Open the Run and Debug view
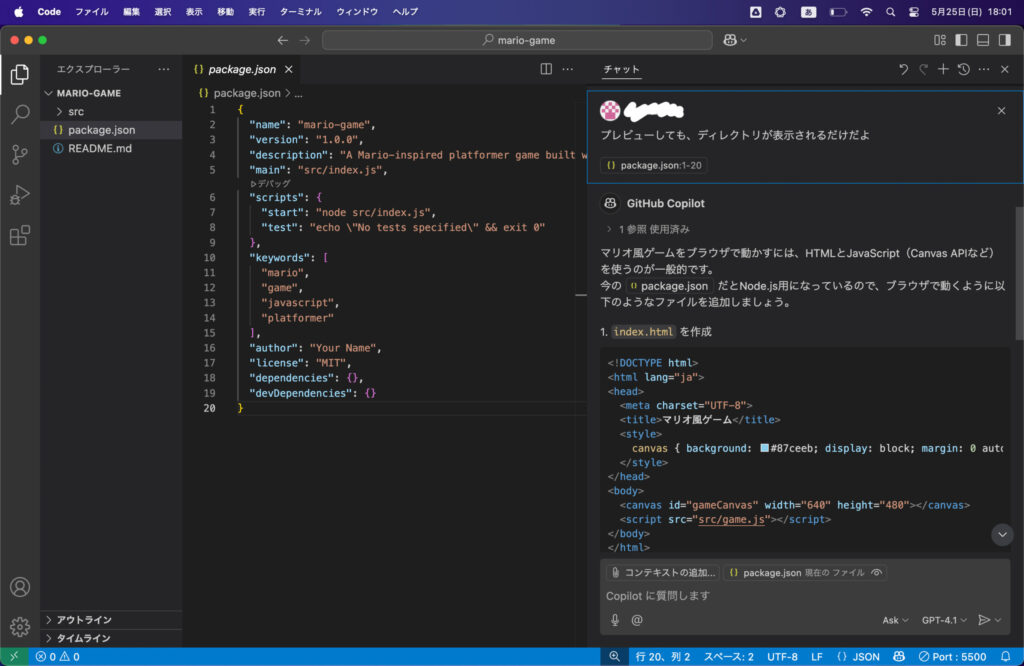This screenshot has height=666, width=1024. tap(20, 195)
